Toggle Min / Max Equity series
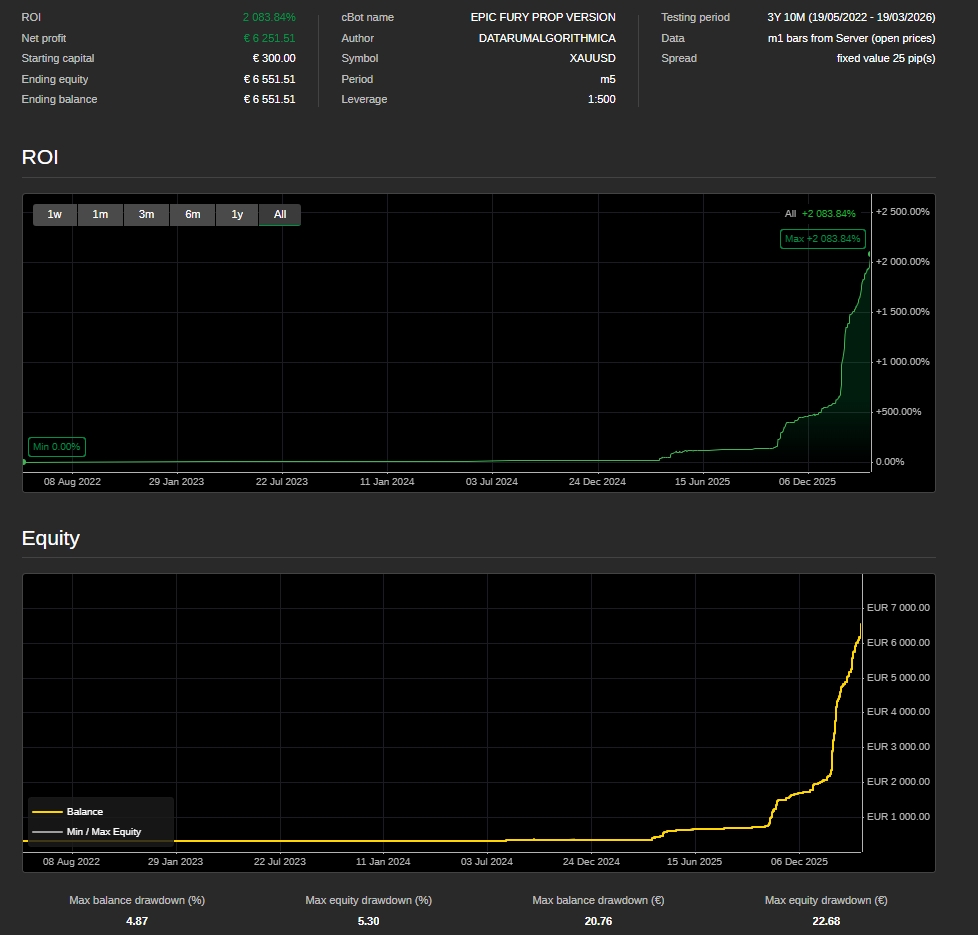 coord(104,832)
